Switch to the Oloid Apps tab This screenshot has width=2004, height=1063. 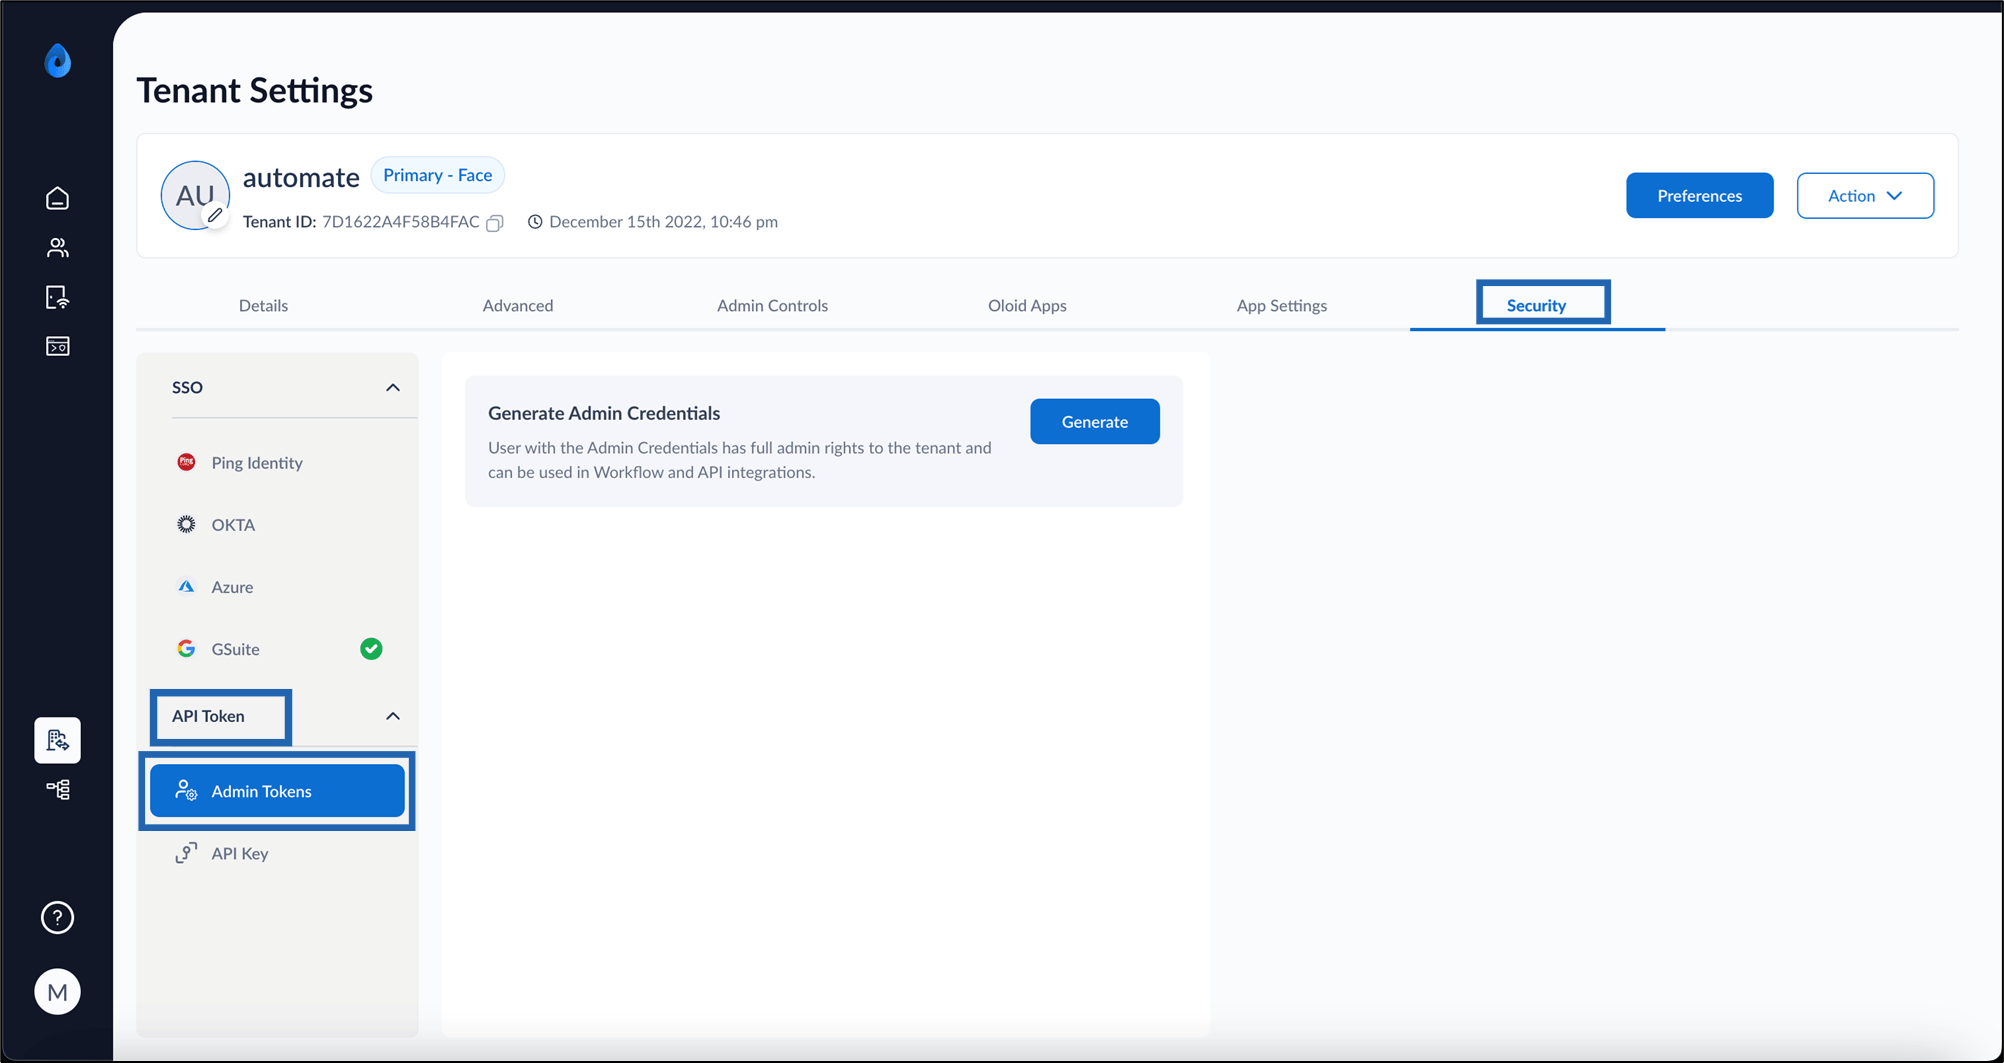point(1027,305)
